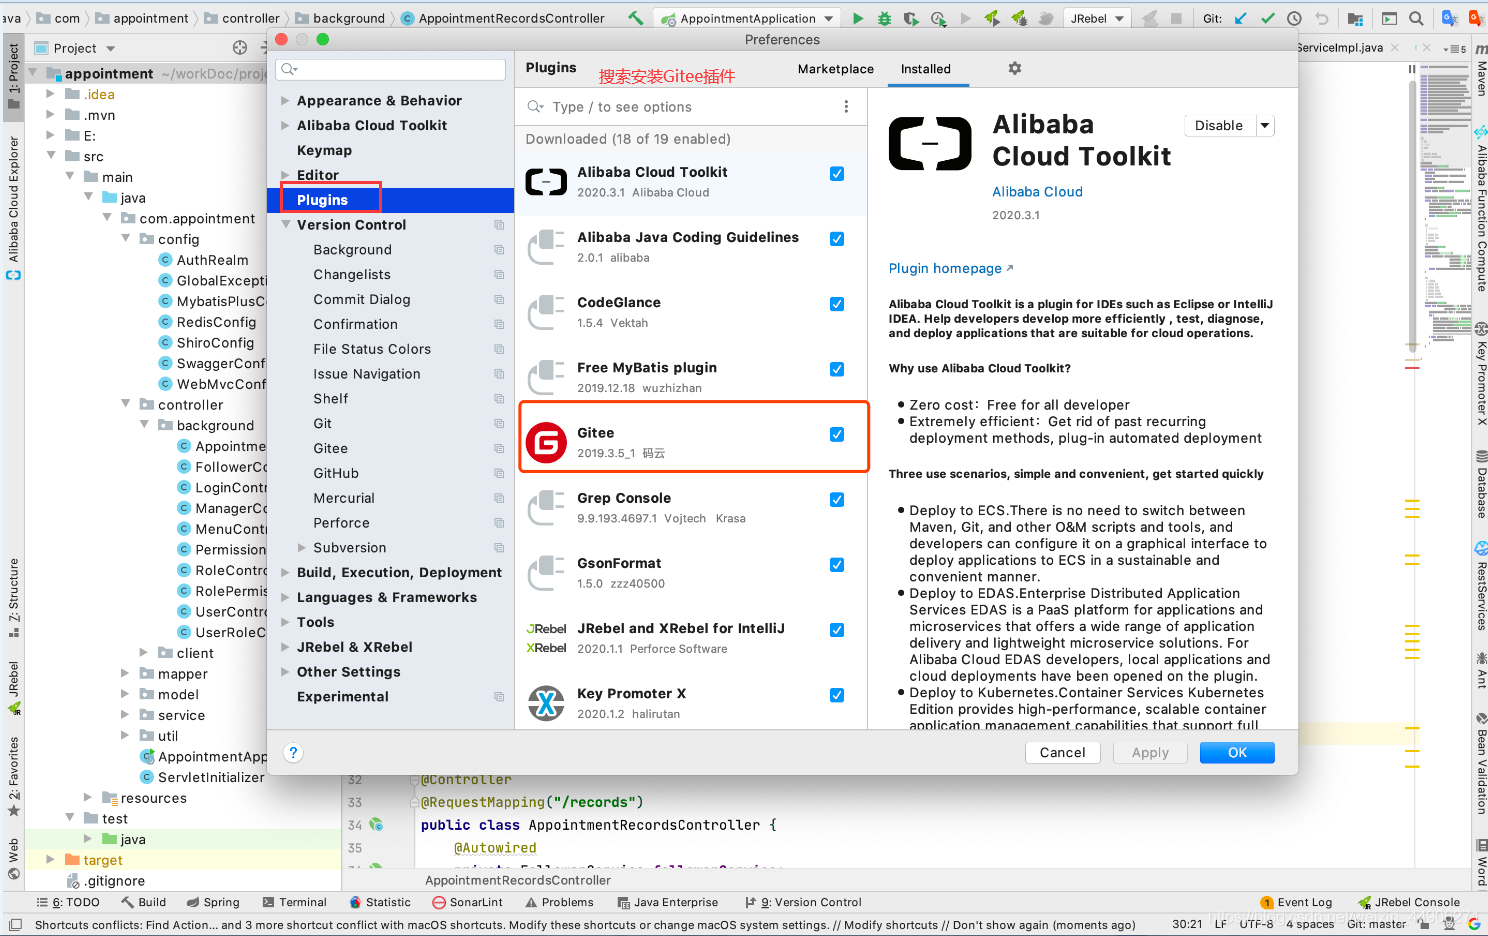Expand the Subversion settings node
This screenshot has height=936, width=1488.
click(x=302, y=548)
